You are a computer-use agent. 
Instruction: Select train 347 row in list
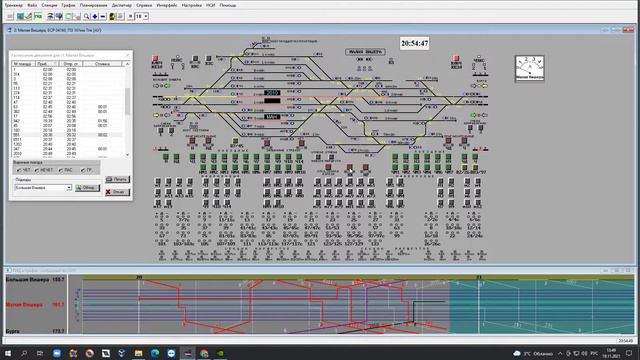67,149
